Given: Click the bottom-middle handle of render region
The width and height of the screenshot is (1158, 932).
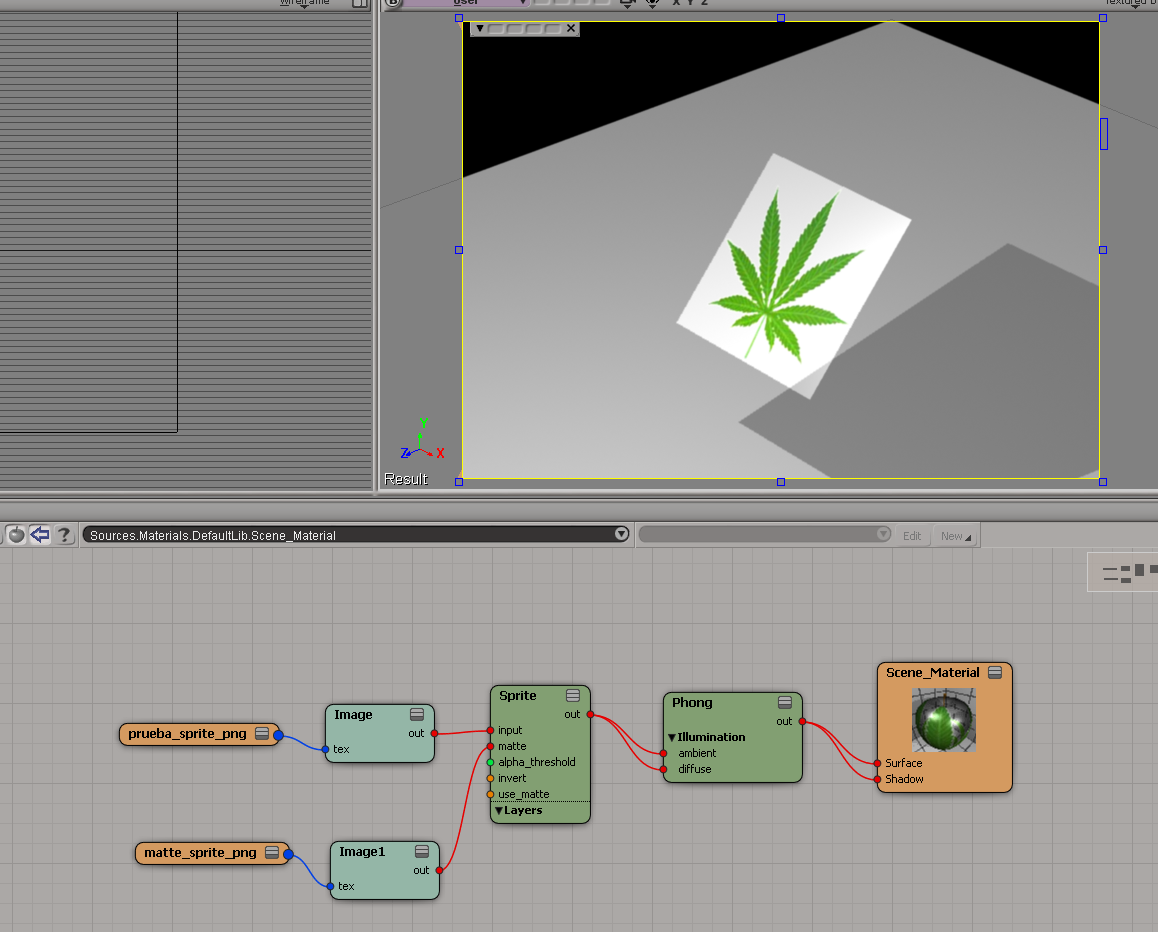Looking at the screenshot, I should tap(781, 482).
